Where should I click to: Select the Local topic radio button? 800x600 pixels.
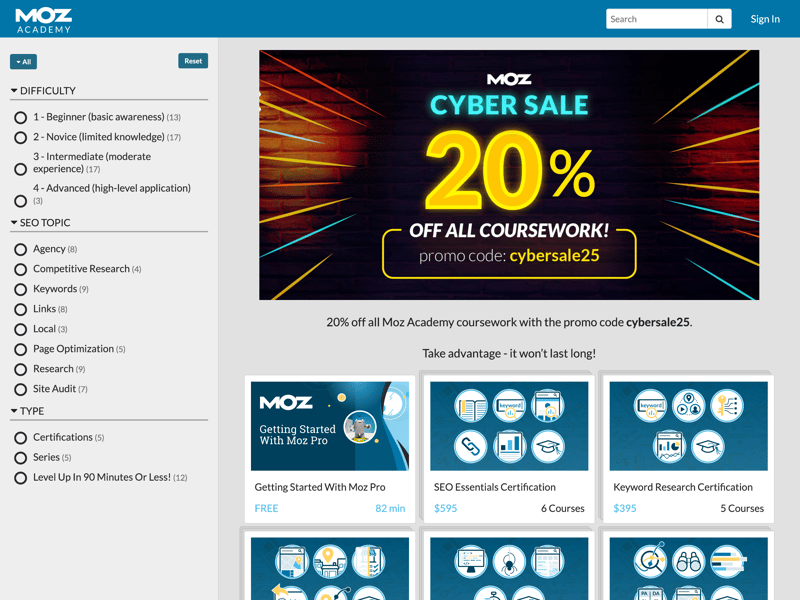click(x=20, y=330)
